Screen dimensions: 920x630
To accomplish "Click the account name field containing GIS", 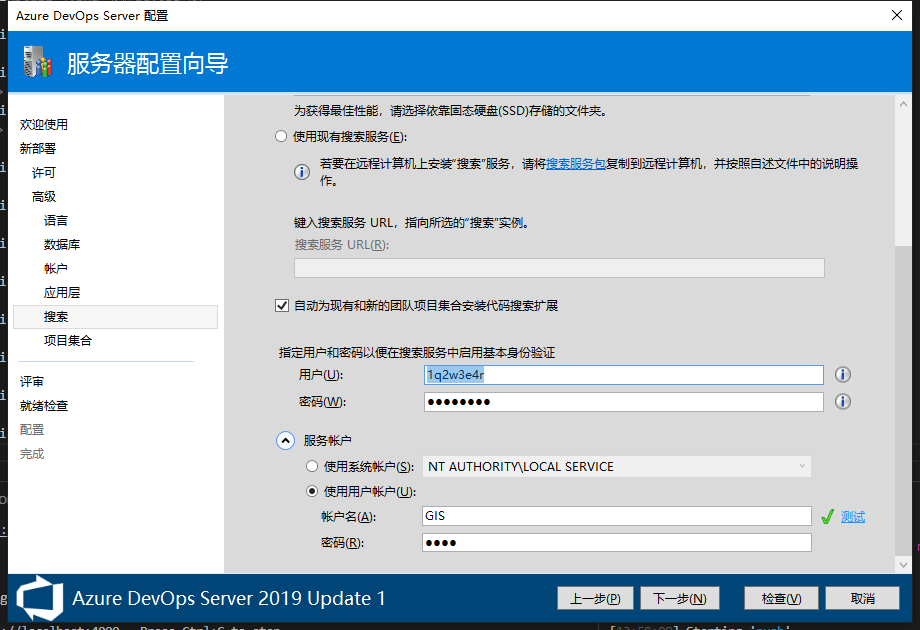I will (617, 516).
